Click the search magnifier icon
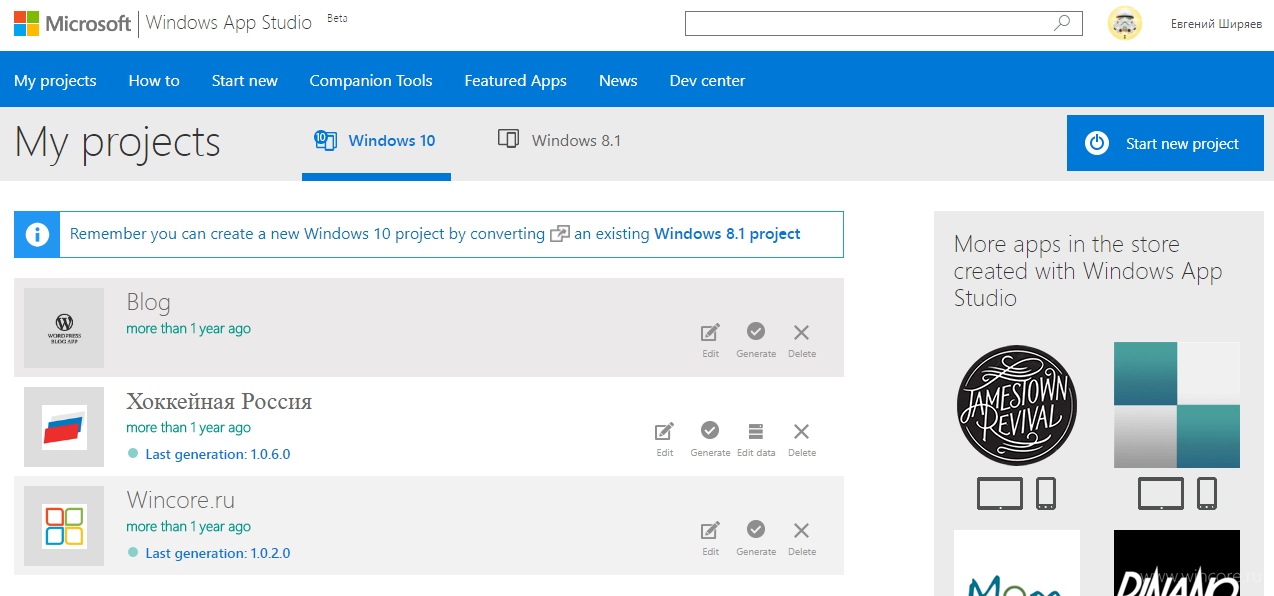This screenshot has width=1274, height=596. pyautogui.click(x=1062, y=23)
